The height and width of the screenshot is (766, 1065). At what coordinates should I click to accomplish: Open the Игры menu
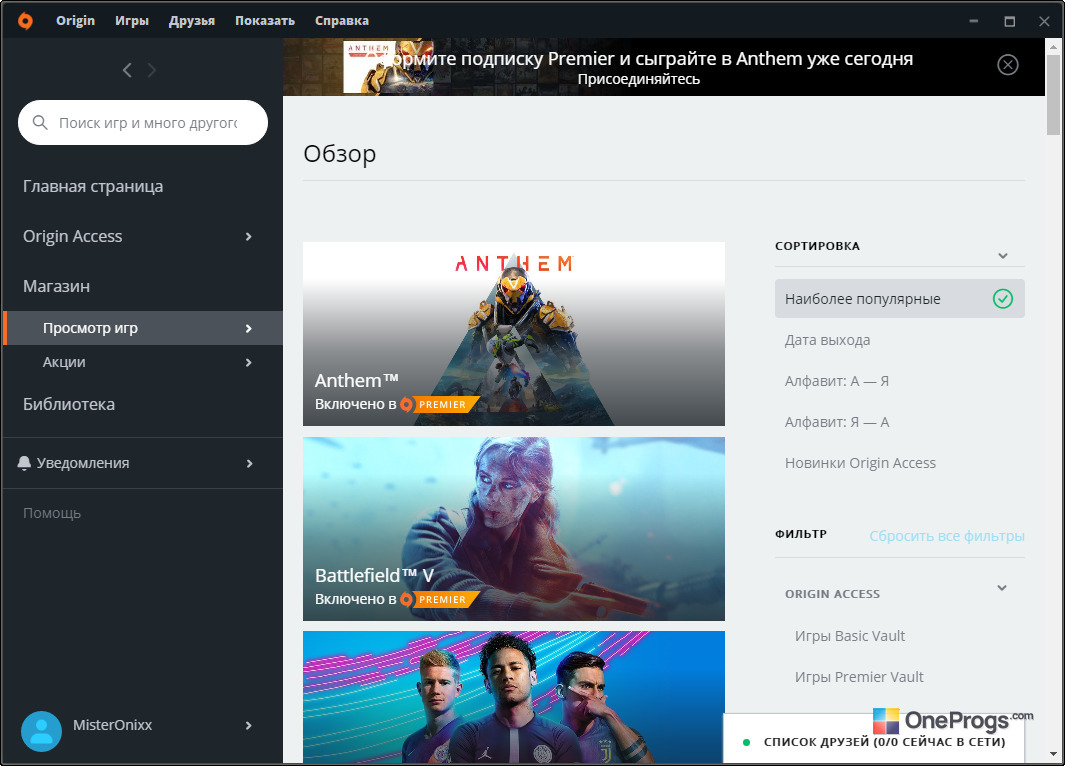click(132, 21)
